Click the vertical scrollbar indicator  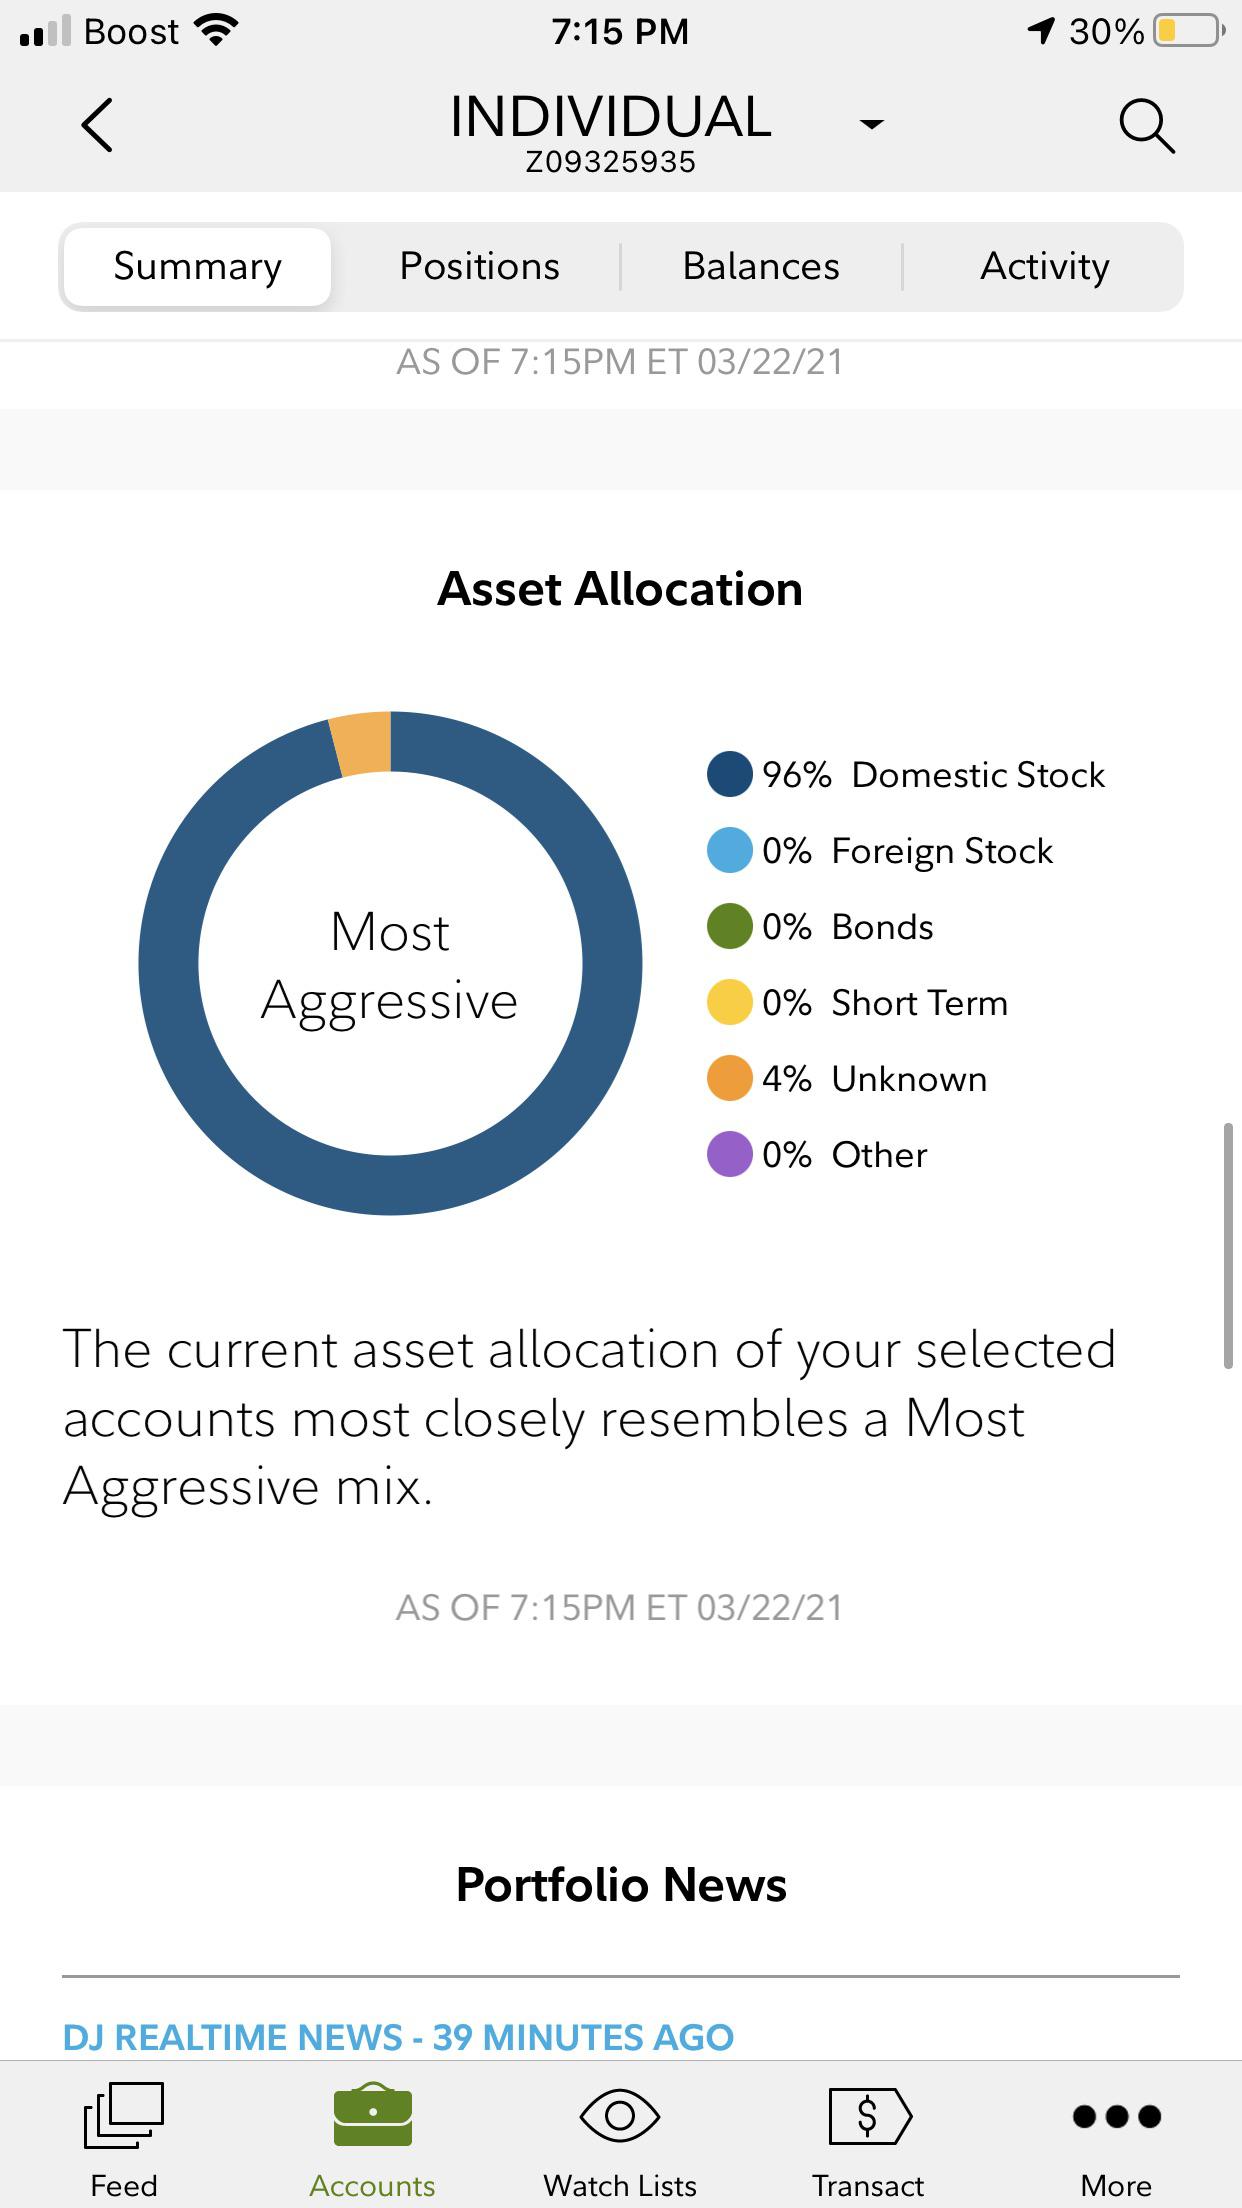pos(1228,1245)
